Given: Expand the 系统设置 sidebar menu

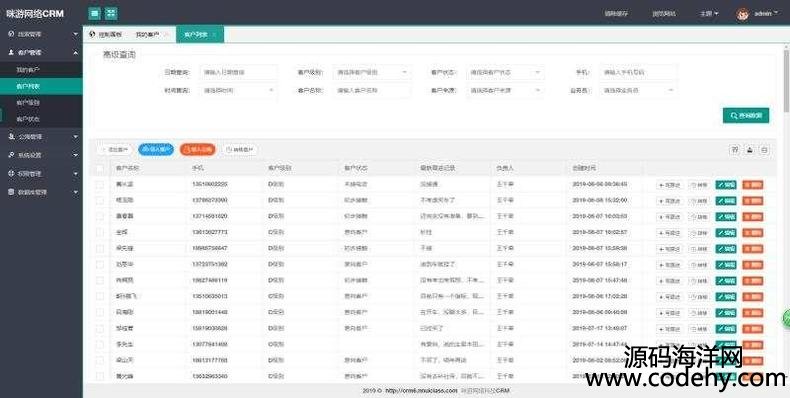Looking at the screenshot, I should (x=41, y=155).
